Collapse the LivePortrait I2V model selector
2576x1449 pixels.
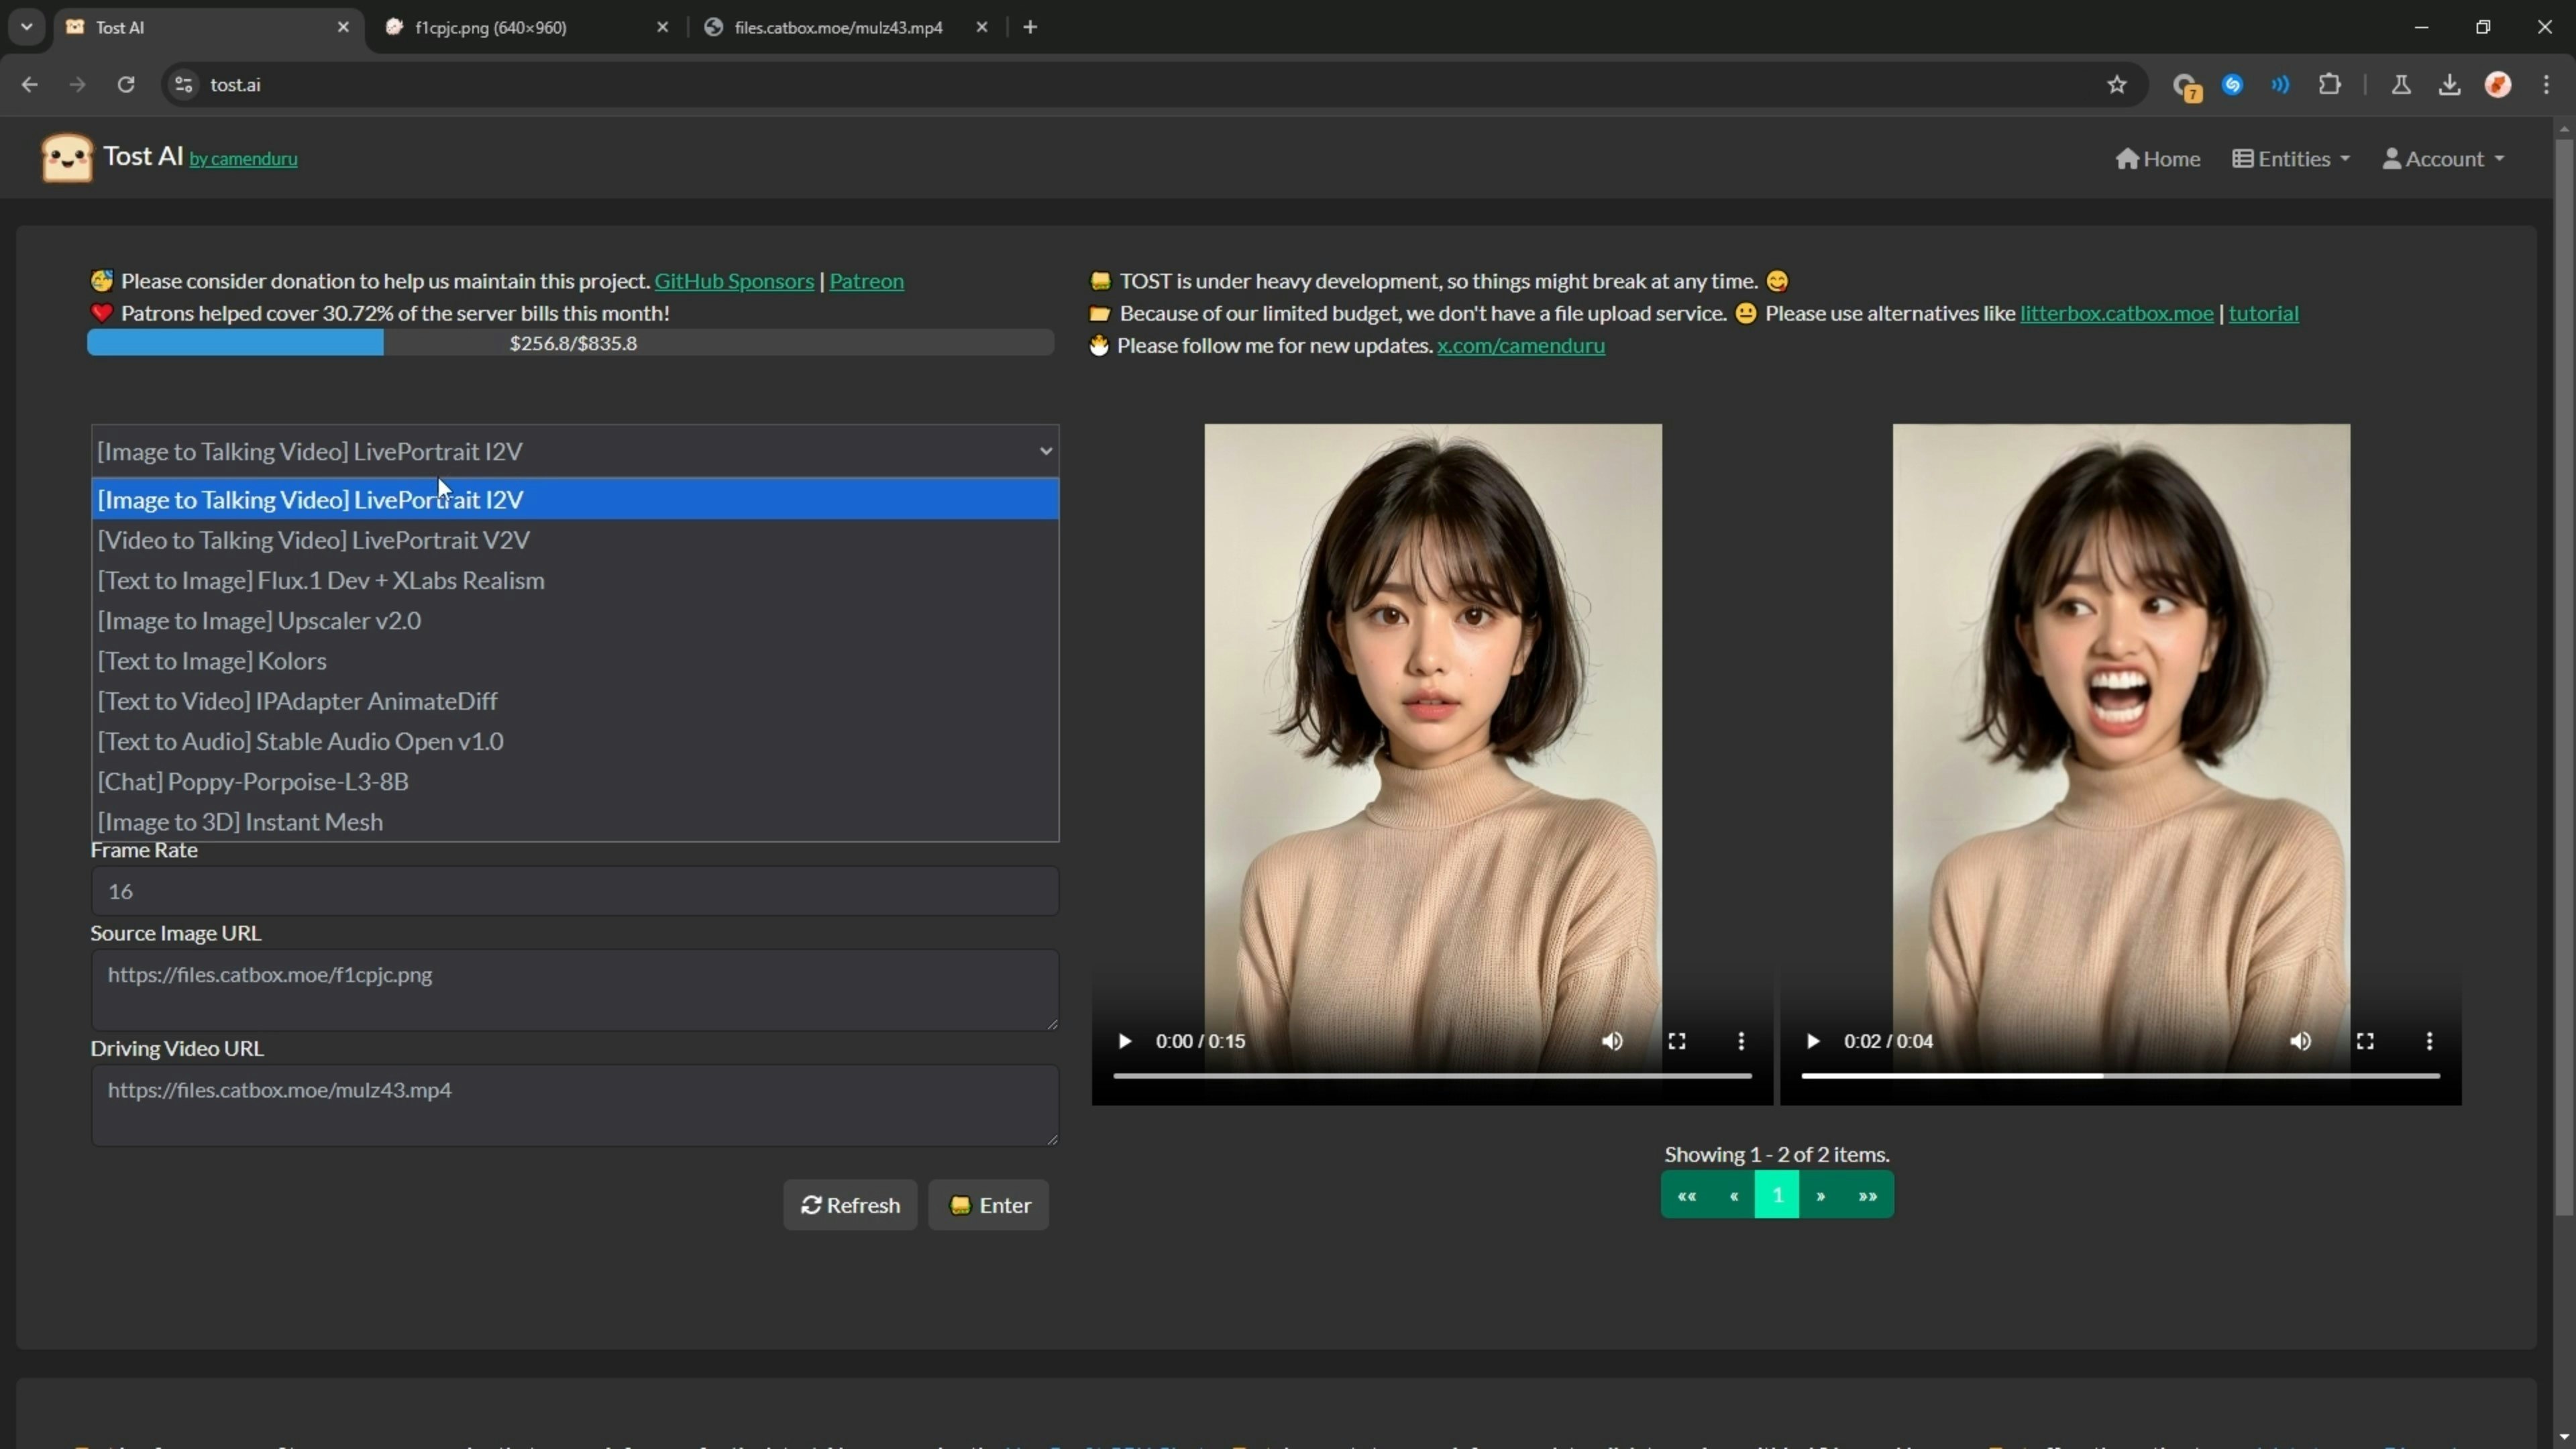click(x=574, y=451)
